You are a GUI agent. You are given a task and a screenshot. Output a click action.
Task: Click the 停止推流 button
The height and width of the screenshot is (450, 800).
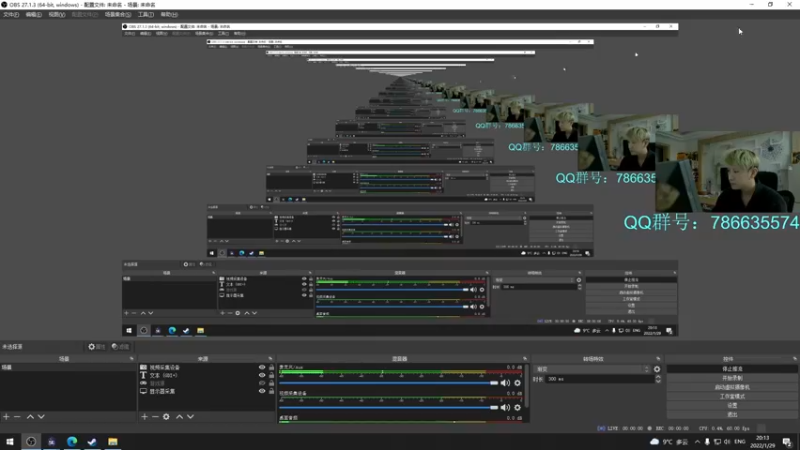click(x=732, y=369)
